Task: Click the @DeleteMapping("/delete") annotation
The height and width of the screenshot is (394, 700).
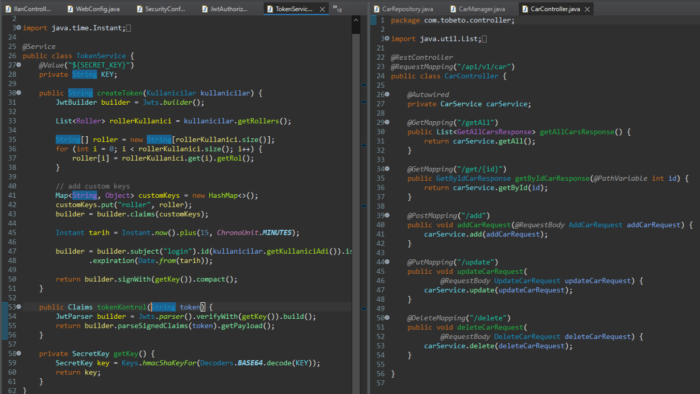Action: tap(459, 318)
